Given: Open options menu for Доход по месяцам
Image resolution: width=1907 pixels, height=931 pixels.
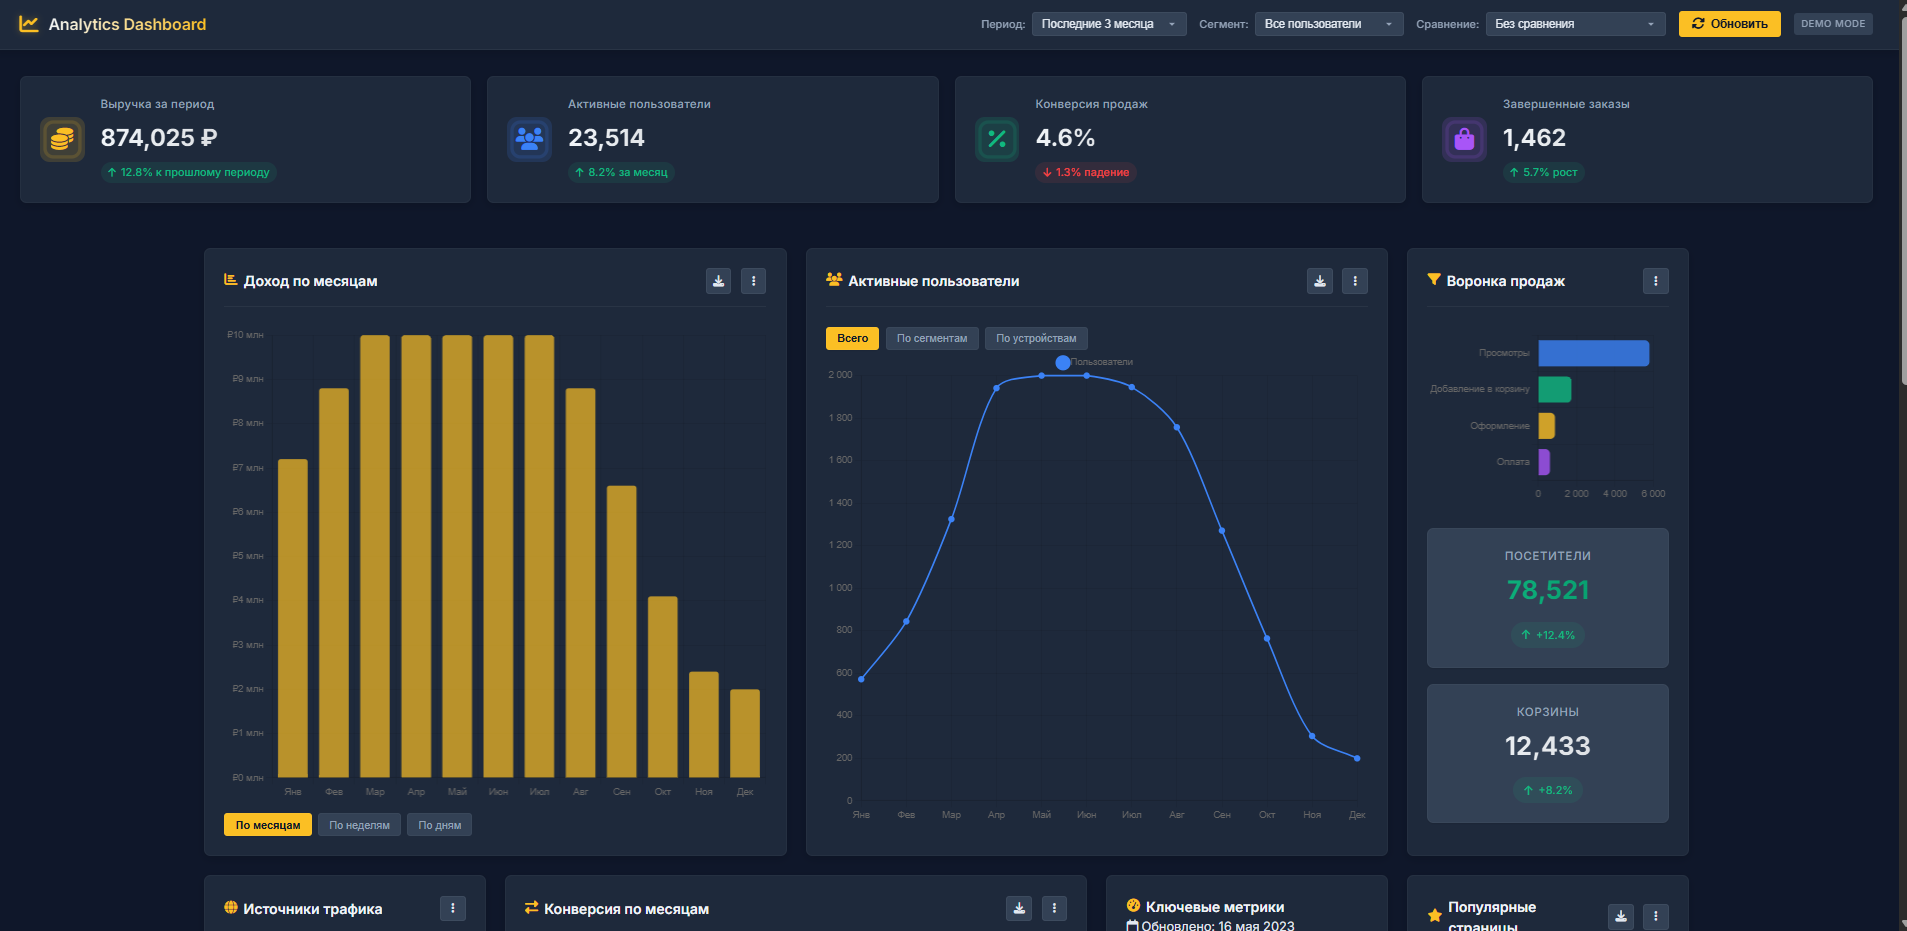Looking at the screenshot, I should [753, 281].
